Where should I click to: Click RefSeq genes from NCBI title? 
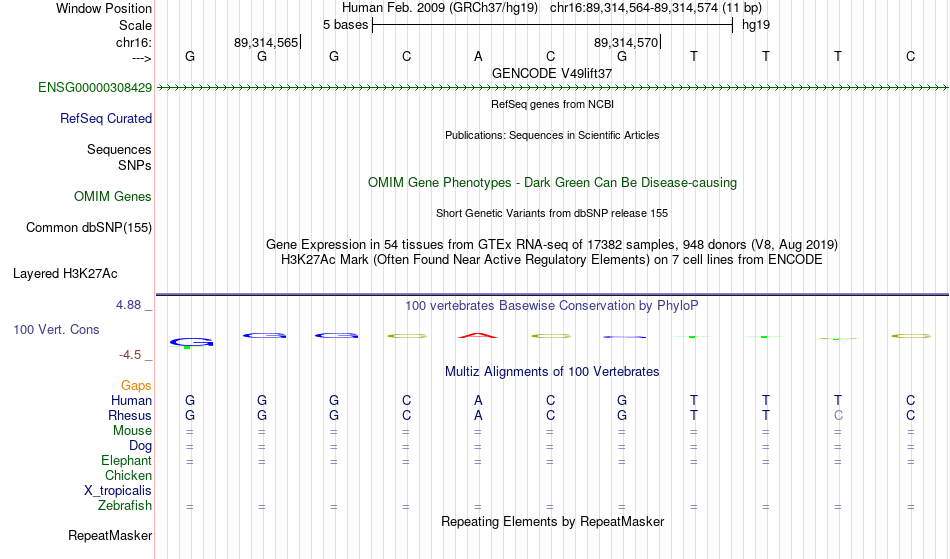pos(552,104)
